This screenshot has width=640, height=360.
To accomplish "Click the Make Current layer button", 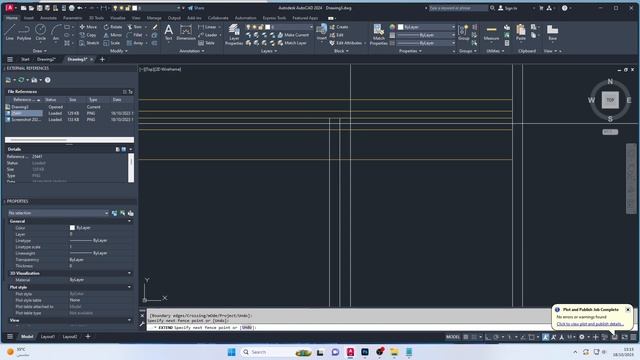I will pyautogui.click(x=293, y=35).
